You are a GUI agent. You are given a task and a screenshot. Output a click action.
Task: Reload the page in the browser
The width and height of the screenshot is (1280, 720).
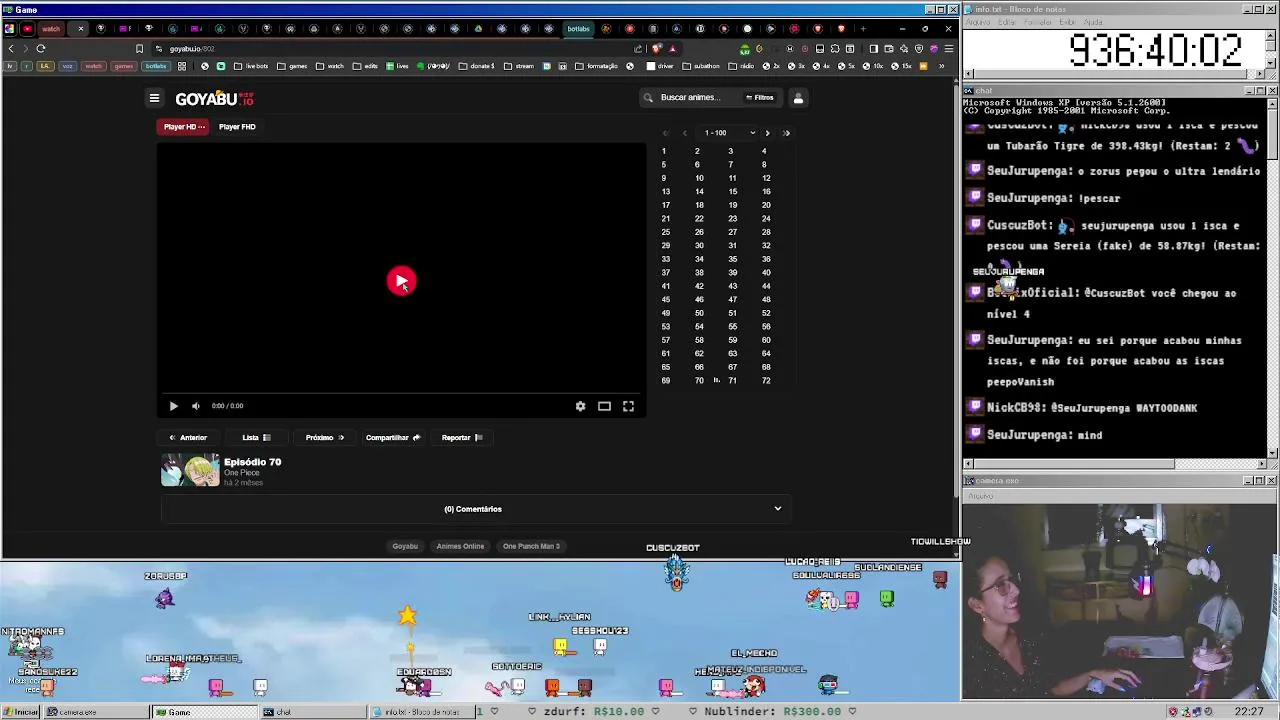41,48
